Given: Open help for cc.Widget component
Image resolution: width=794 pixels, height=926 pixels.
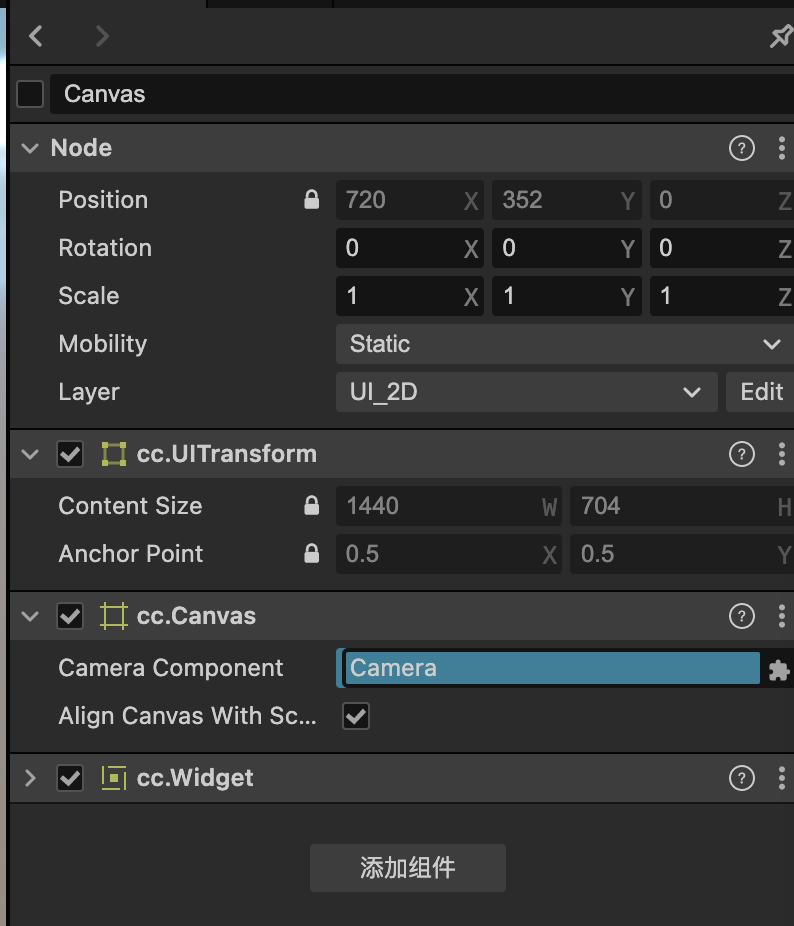Looking at the screenshot, I should pos(741,779).
